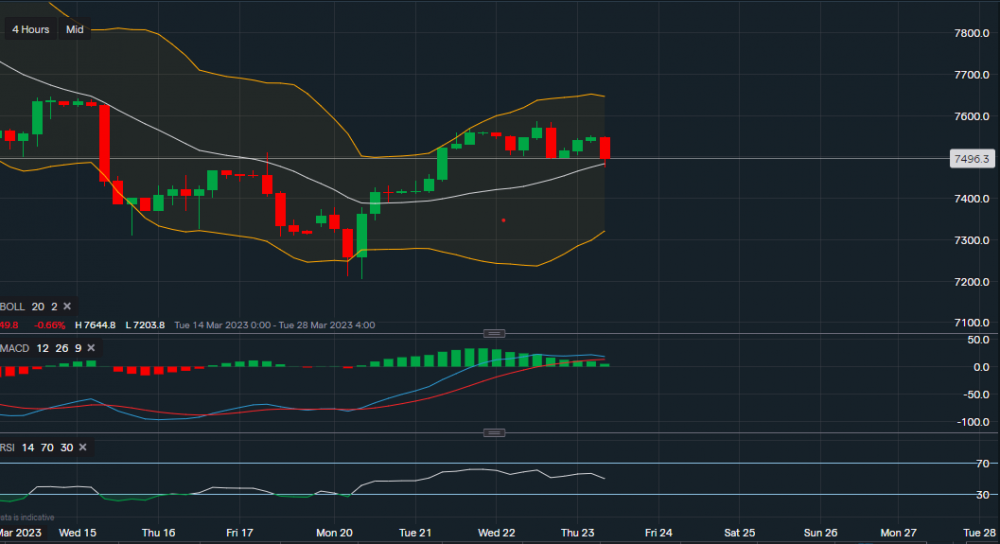
Task: Click the large red candle on Wed 15
Action: (104, 144)
